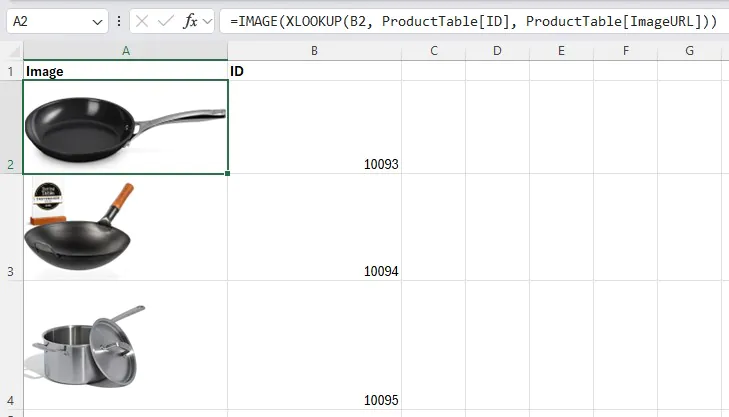Click the Name Box showing A2
729x417 pixels.
click(x=57, y=21)
